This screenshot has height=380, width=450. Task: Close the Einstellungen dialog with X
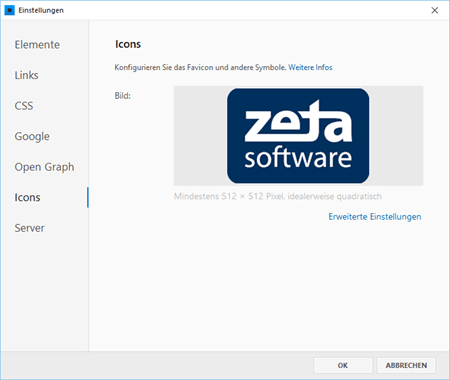pyautogui.click(x=434, y=10)
